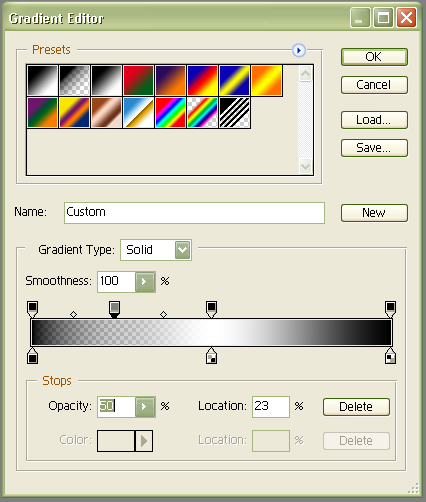Open the Opacity slider arrow
The width and height of the screenshot is (426, 502).
click(x=145, y=406)
